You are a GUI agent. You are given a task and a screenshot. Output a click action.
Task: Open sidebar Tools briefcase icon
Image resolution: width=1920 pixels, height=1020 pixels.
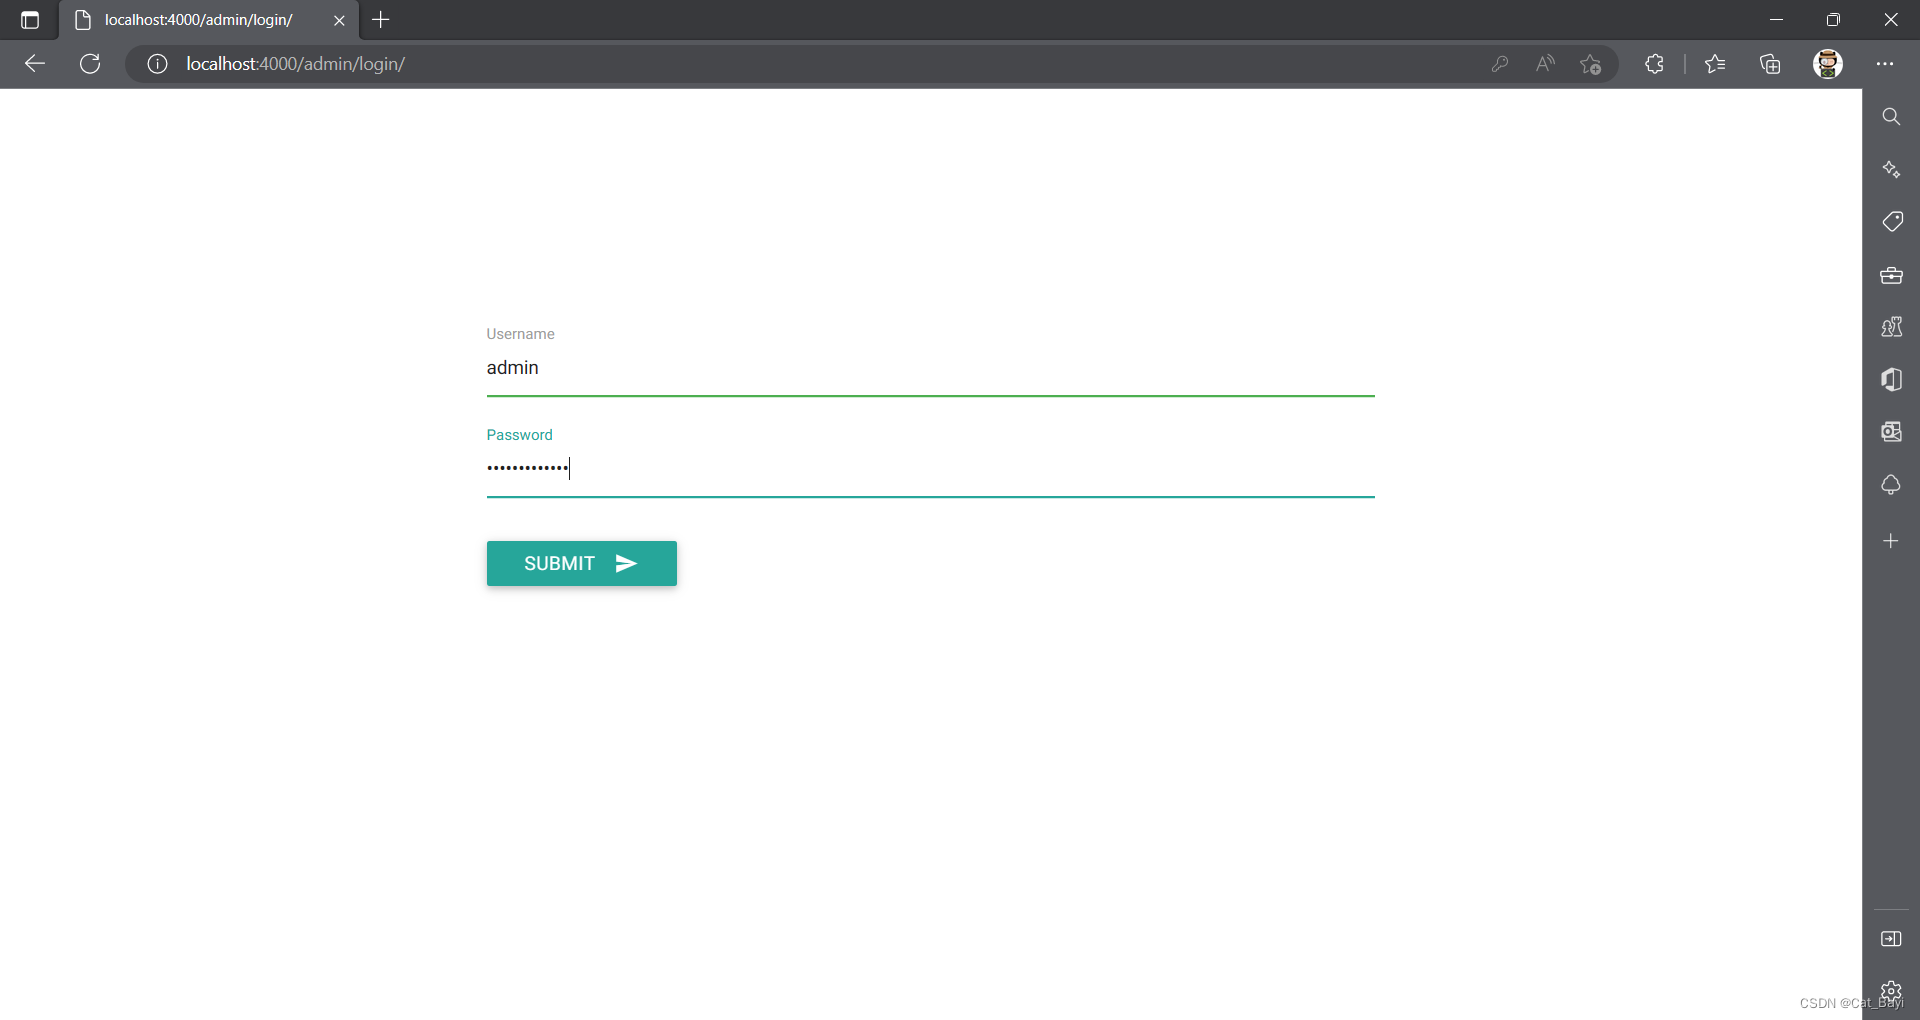point(1891,275)
